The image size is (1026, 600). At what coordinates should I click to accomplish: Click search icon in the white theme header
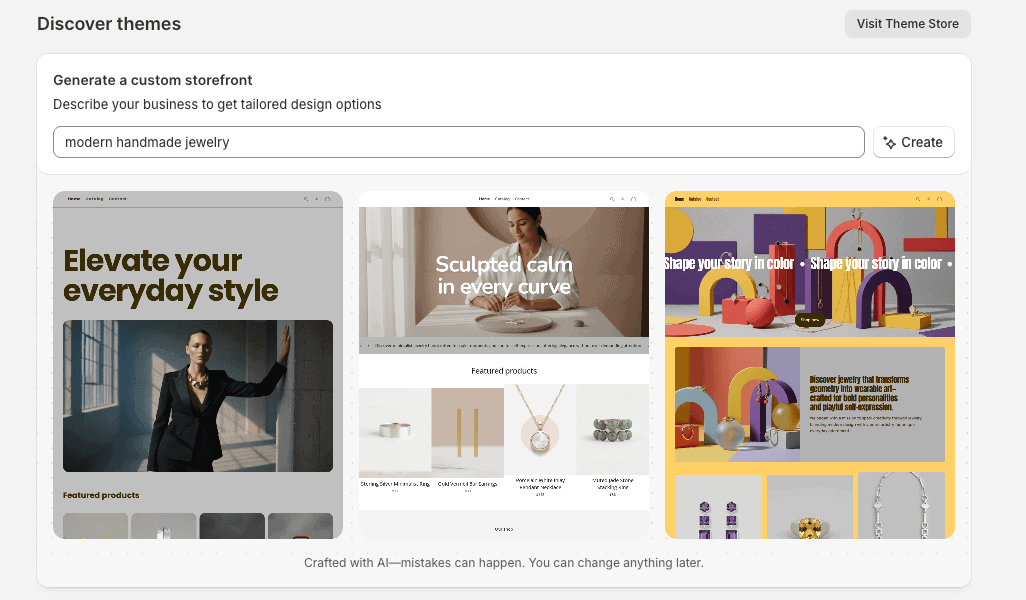(612, 199)
